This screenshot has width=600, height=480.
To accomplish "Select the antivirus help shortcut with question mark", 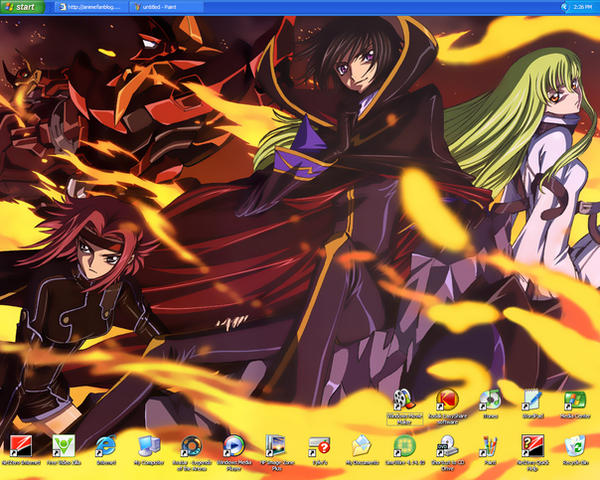I will pyautogui.click(x=532, y=453).
